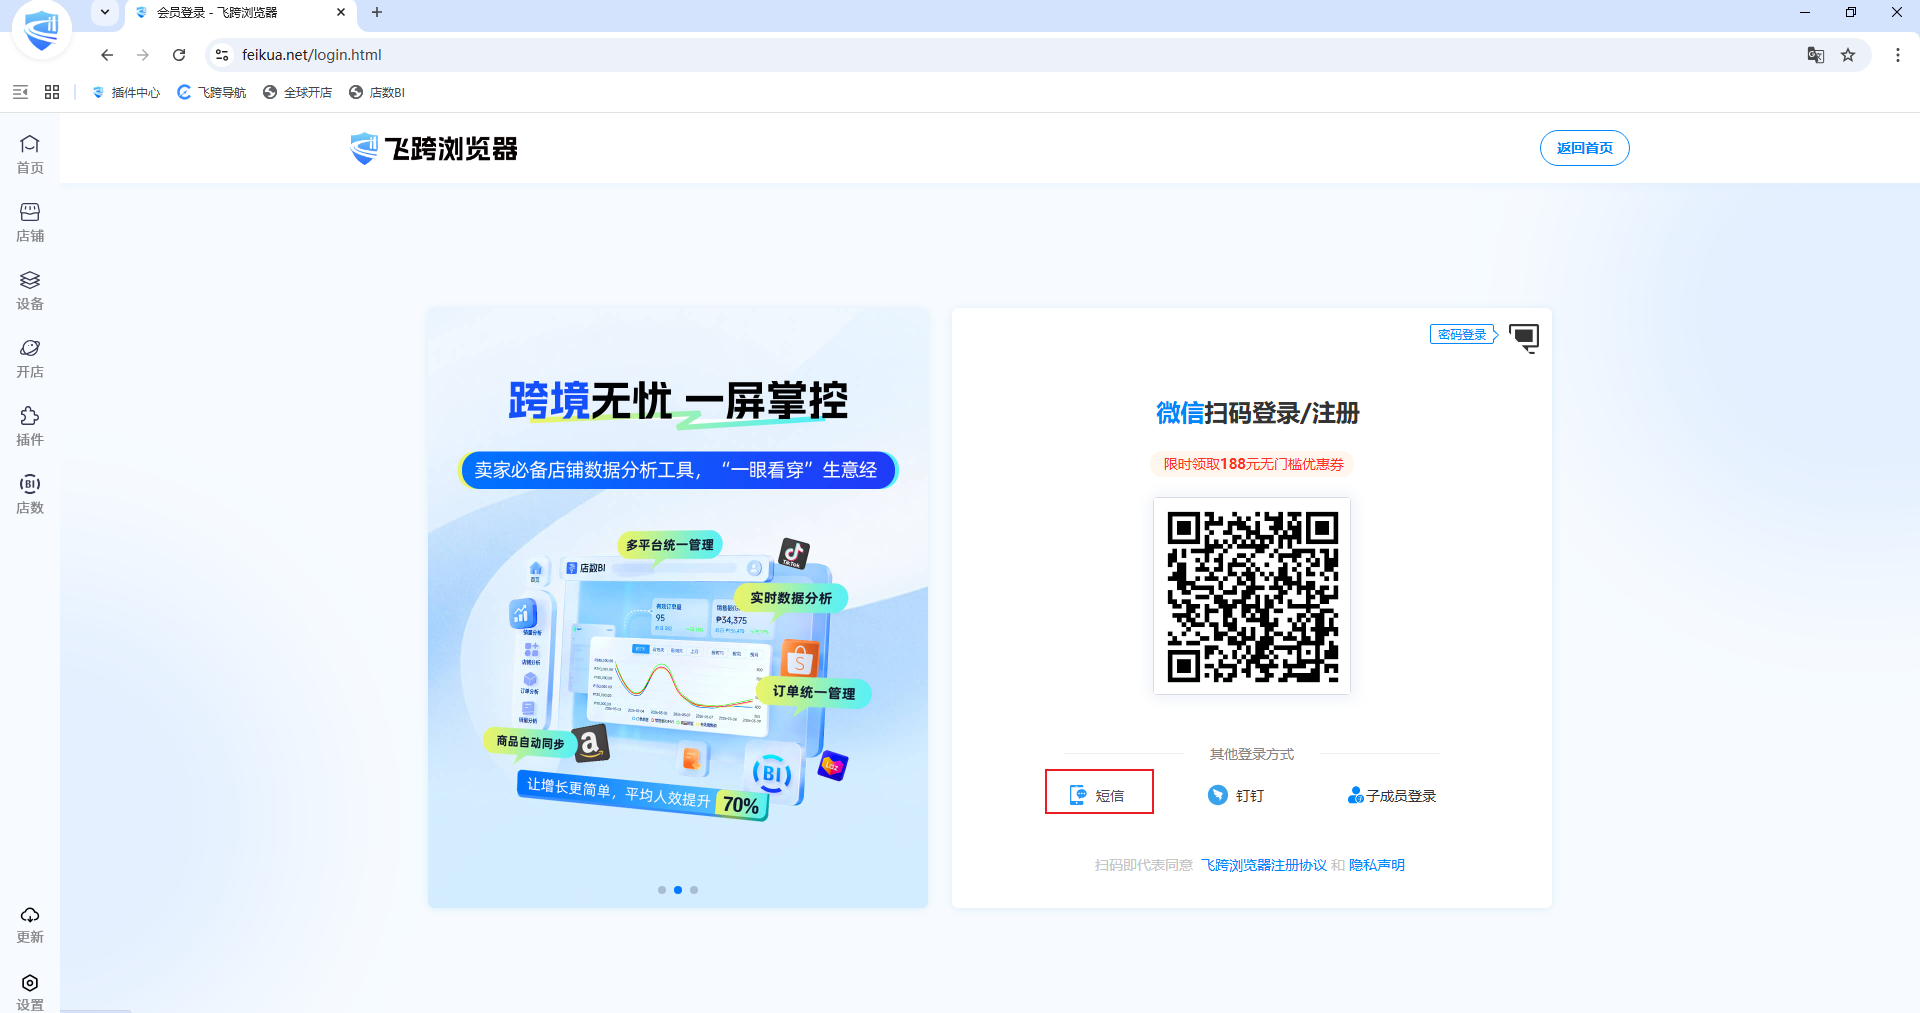Reload the page with the refresh icon
This screenshot has height=1013, width=1920.
(179, 55)
